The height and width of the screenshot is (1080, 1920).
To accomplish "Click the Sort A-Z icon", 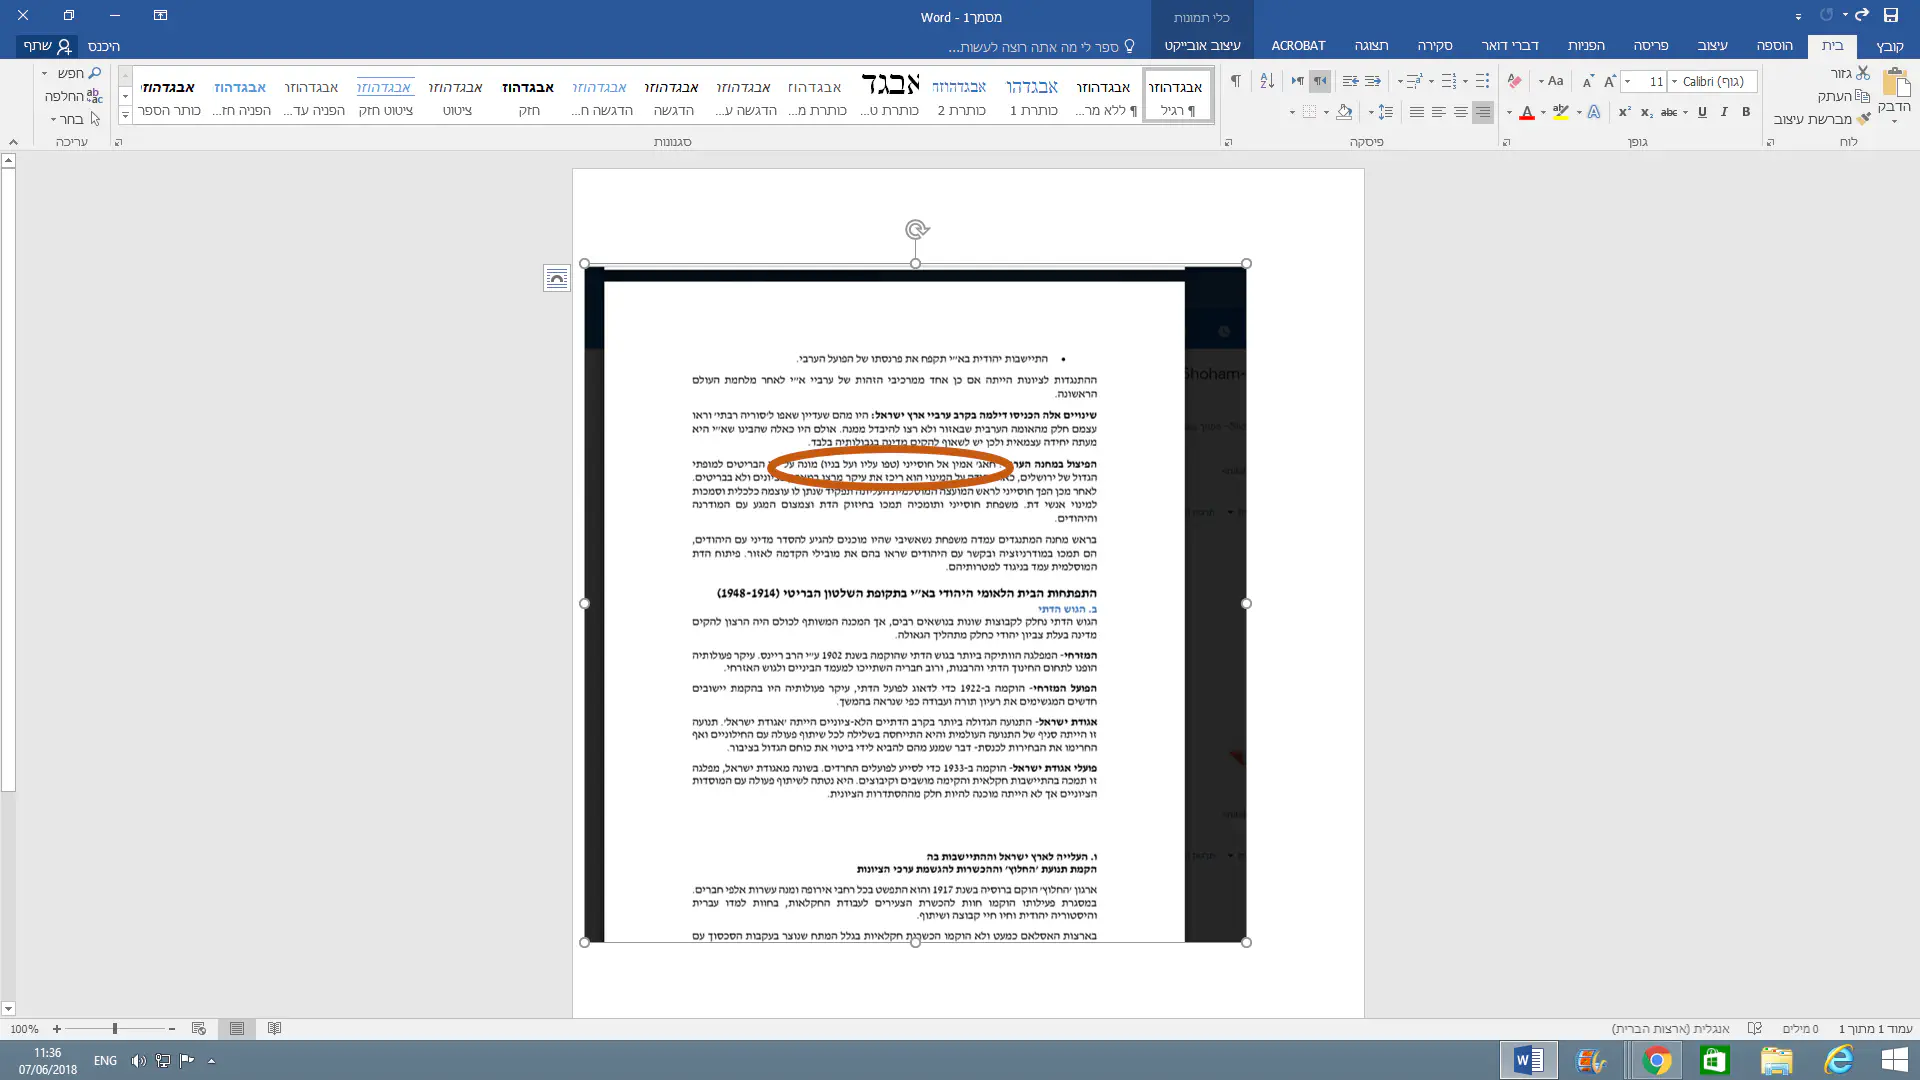I will tap(1267, 81).
